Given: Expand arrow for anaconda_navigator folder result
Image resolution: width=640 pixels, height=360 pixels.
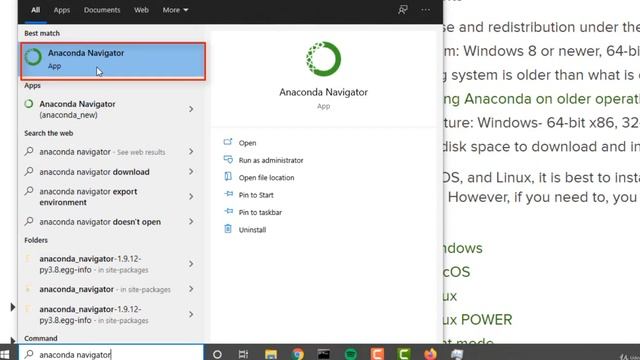Looking at the screenshot, I should coord(191,289).
